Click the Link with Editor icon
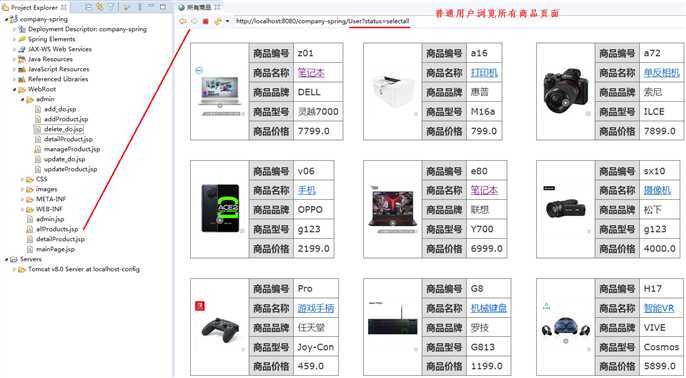Screen dimensions: 686x378 100,7
